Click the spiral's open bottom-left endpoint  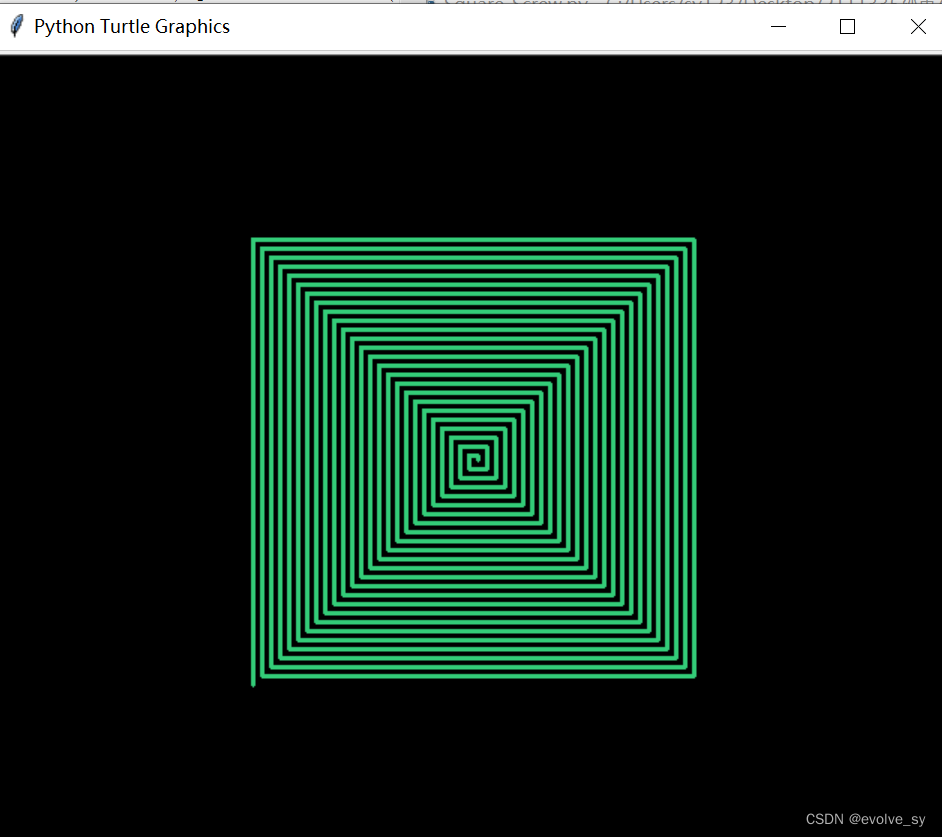(252, 683)
